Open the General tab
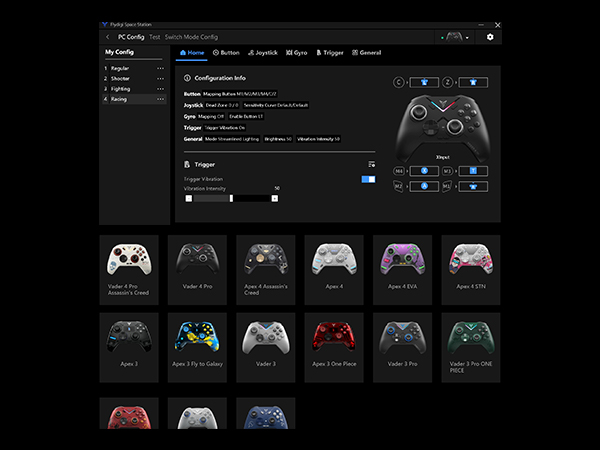Viewport: 600px width, 450px height. pyautogui.click(x=367, y=53)
